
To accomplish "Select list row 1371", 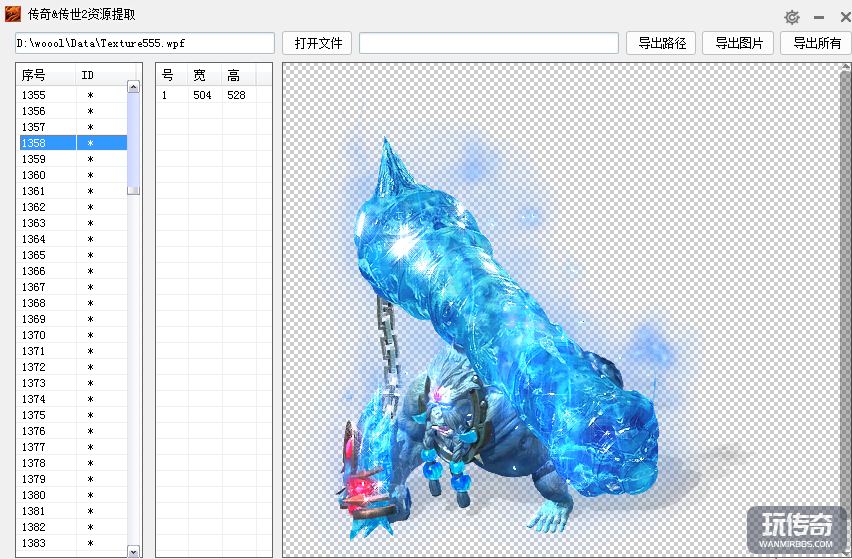I will coord(73,351).
